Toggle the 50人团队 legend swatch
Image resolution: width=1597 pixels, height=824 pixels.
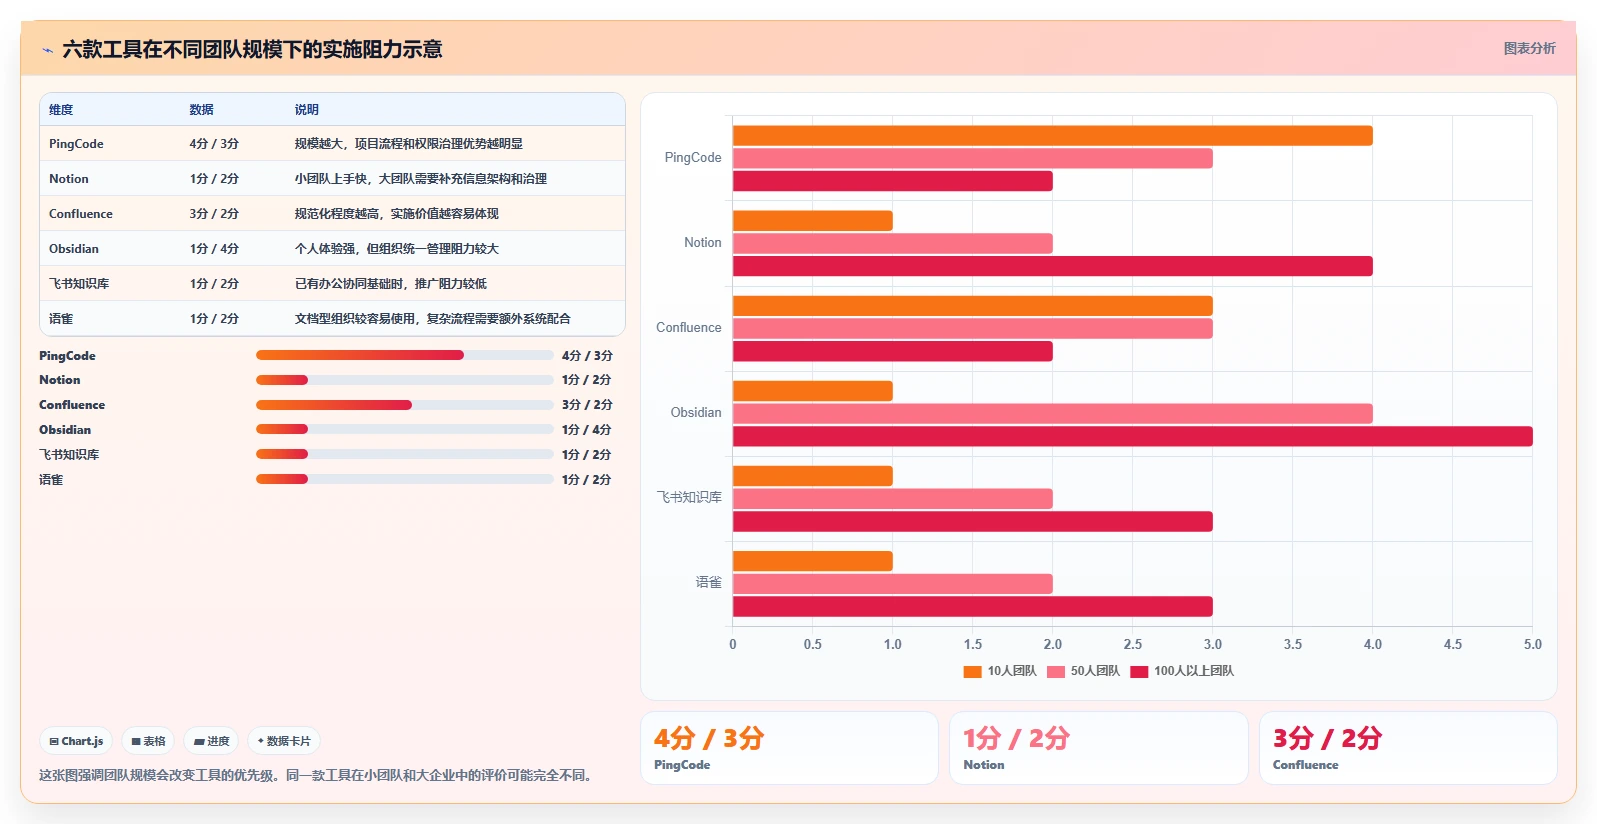point(1055,672)
